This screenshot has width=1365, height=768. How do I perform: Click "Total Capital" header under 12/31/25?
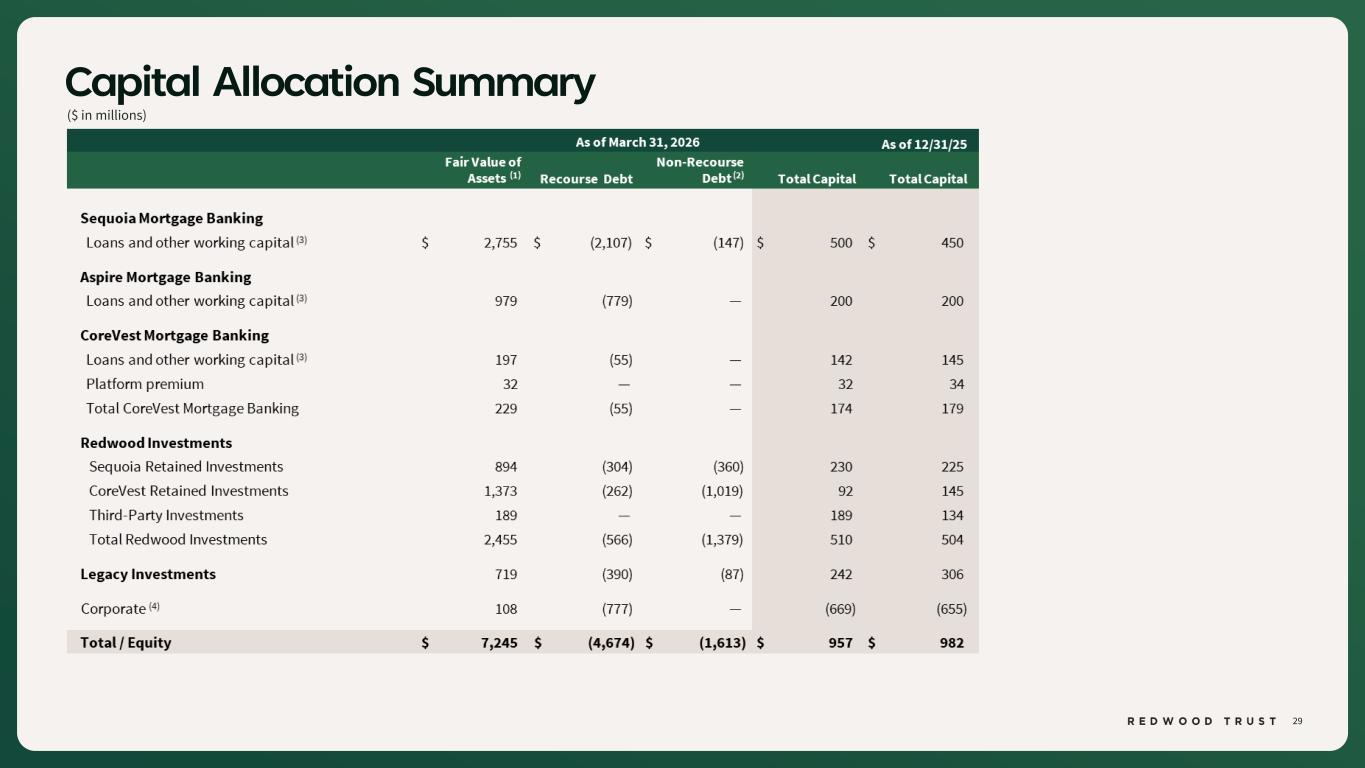click(928, 179)
